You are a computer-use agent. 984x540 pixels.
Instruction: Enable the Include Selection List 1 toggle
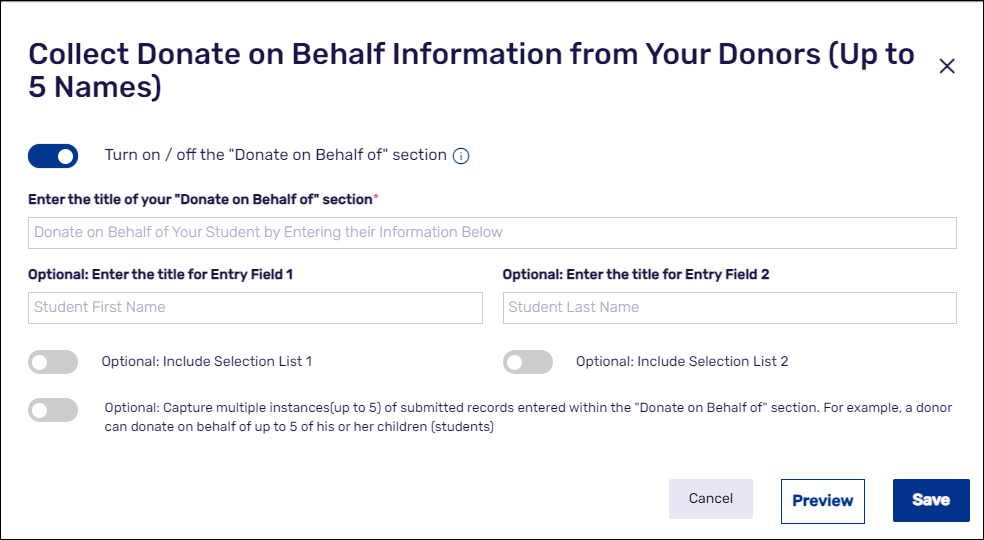coord(53,362)
